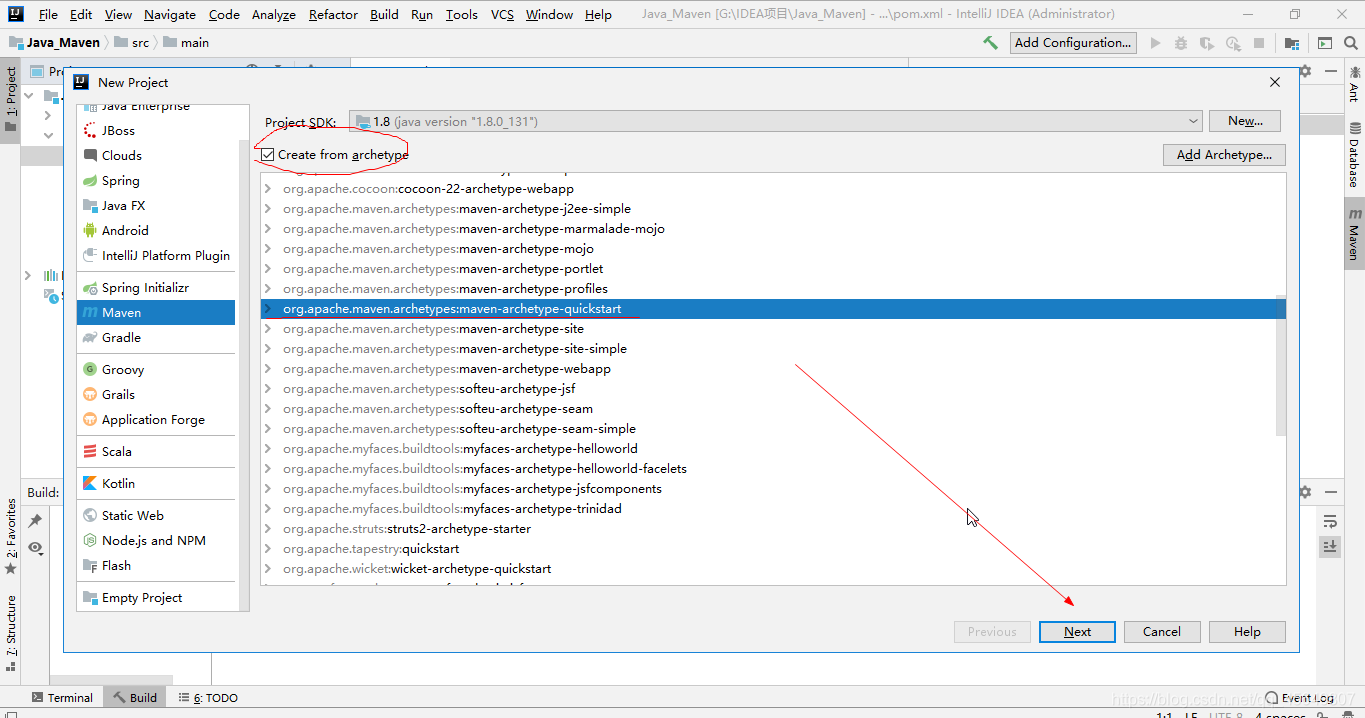This screenshot has width=1365, height=718.
Task: Click the archetype list vertical scrollbar
Action: coord(1281,365)
